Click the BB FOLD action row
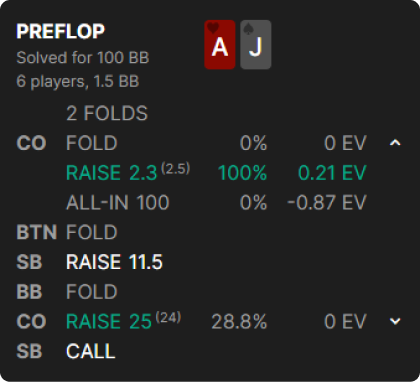Screen dimensions: 420x382 point(67,291)
